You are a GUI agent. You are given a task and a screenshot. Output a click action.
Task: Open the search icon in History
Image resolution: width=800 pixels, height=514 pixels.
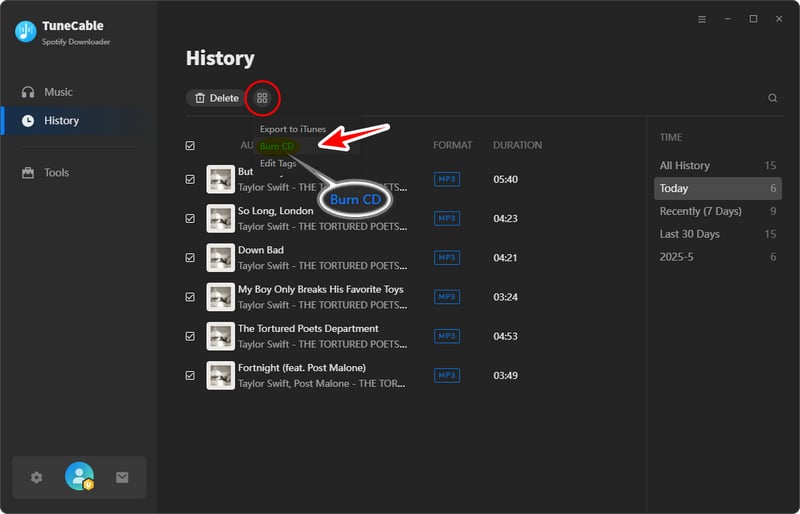[x=772, y=98]
